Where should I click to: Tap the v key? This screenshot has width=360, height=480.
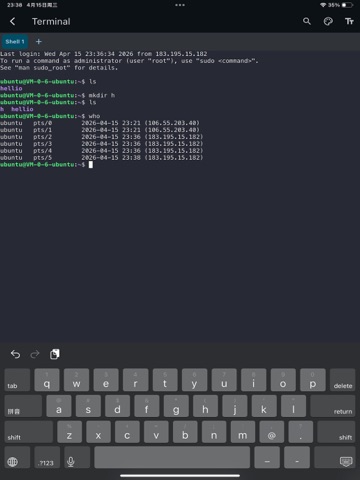tap(156, 432)
